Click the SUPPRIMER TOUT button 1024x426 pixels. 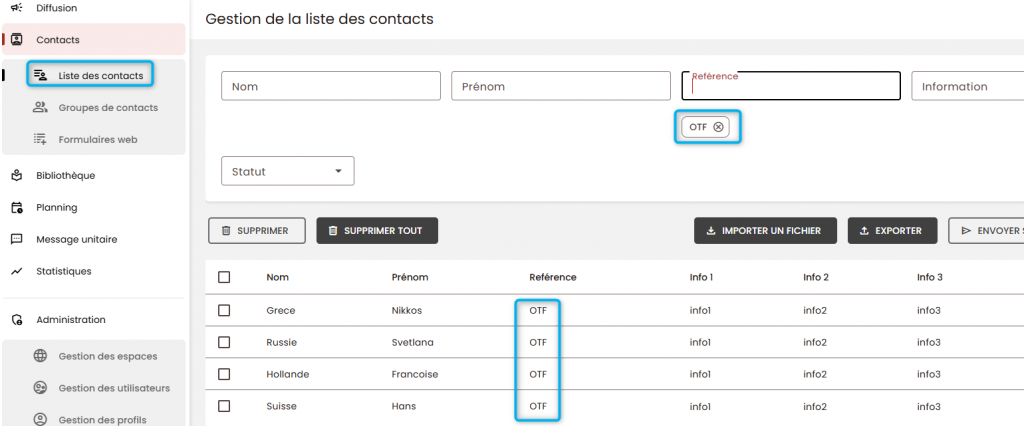[x=377, y=231]
